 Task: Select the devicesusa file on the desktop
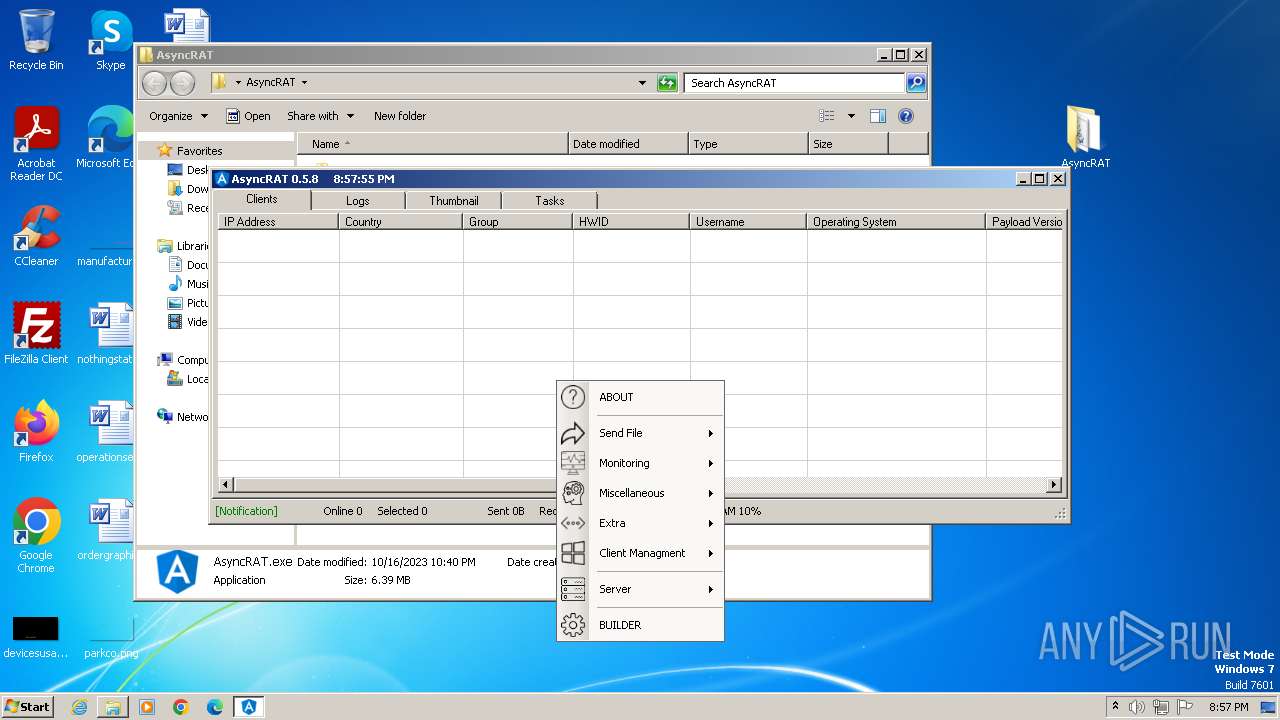tap(36, 637)
